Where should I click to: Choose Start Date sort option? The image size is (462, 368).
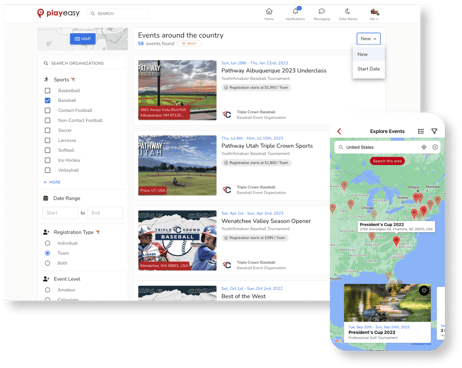(x=369, y=69)
